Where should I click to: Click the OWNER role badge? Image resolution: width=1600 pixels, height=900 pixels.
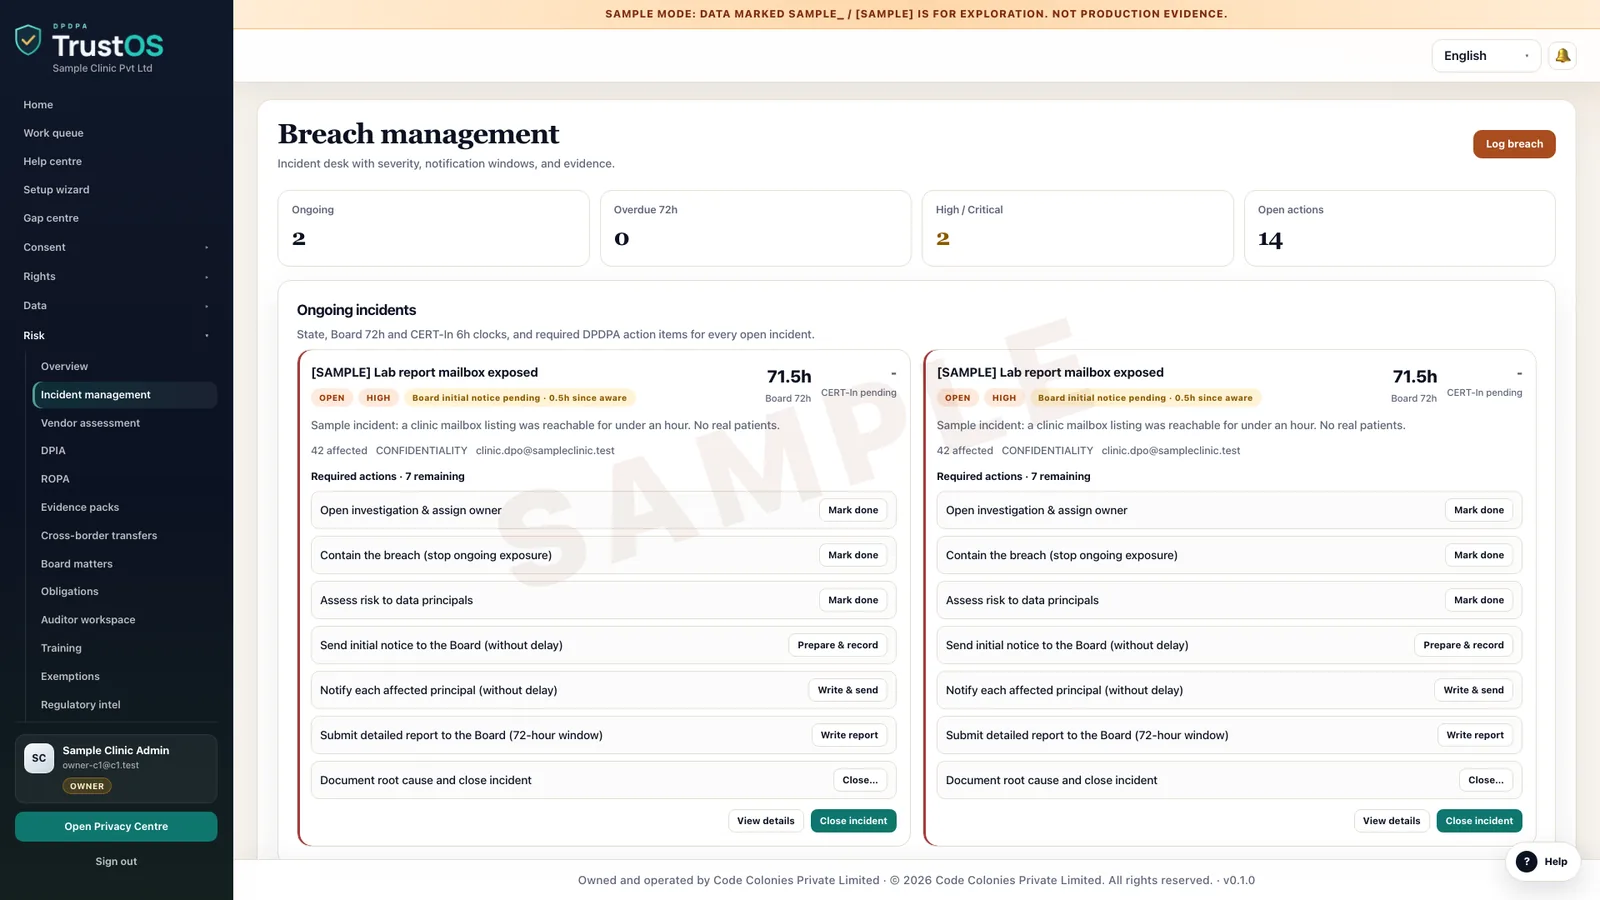coord(87,786)
